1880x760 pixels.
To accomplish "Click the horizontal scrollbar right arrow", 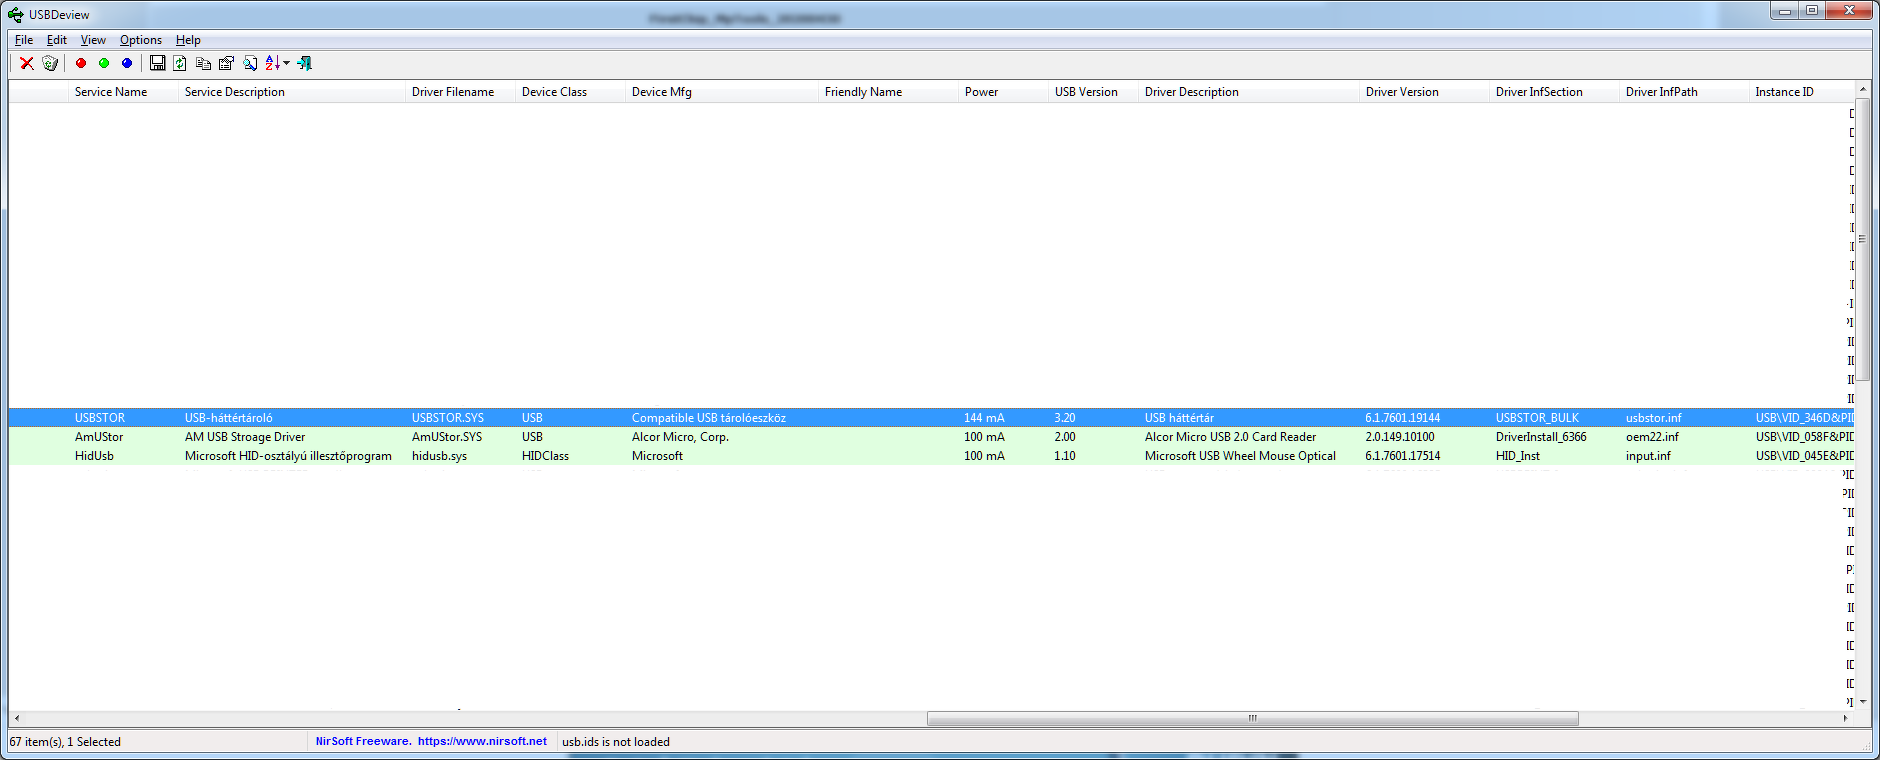I will 1846,718.
